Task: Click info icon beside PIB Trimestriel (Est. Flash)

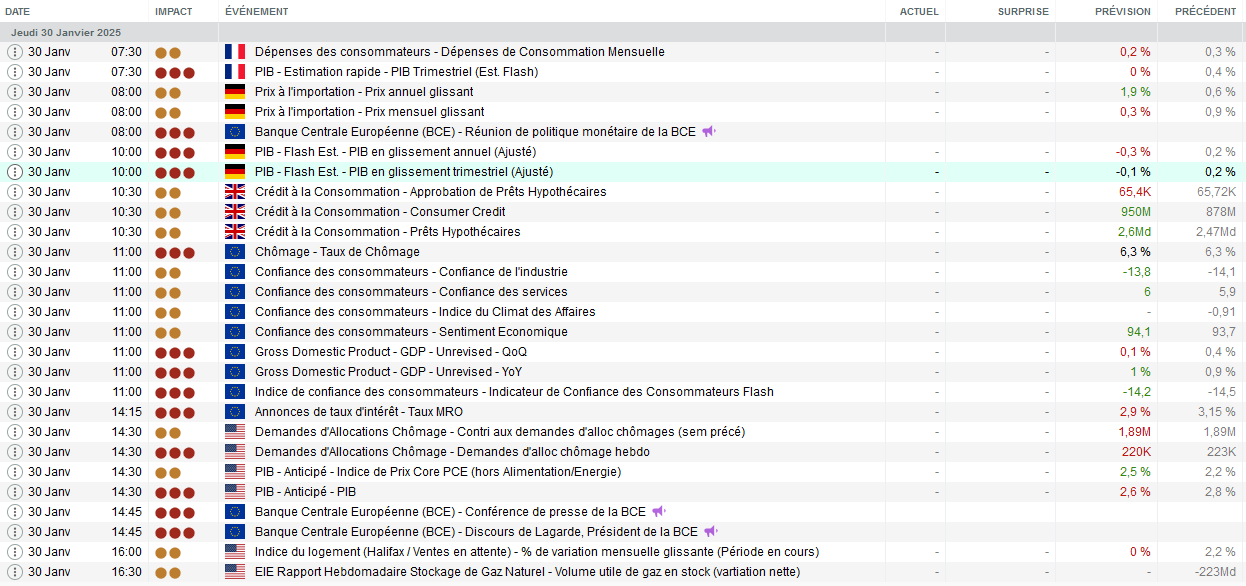Action: (x=14, y=72)
